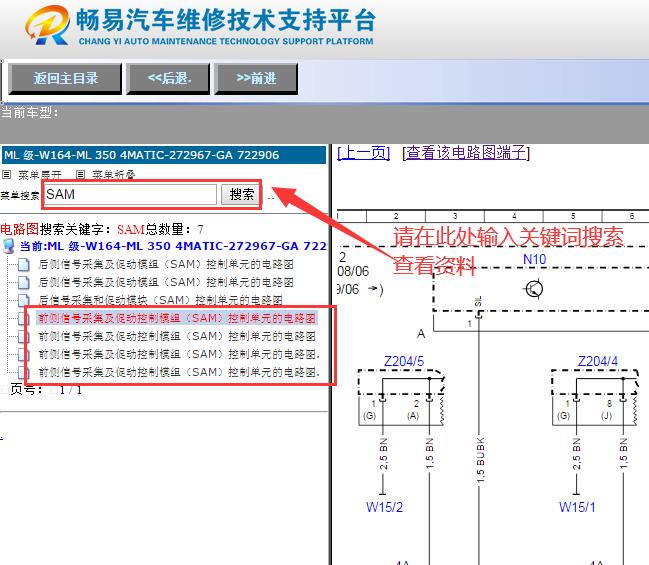Click document icon of 后信号采集和促动模块 row

(x=24, y=300)
